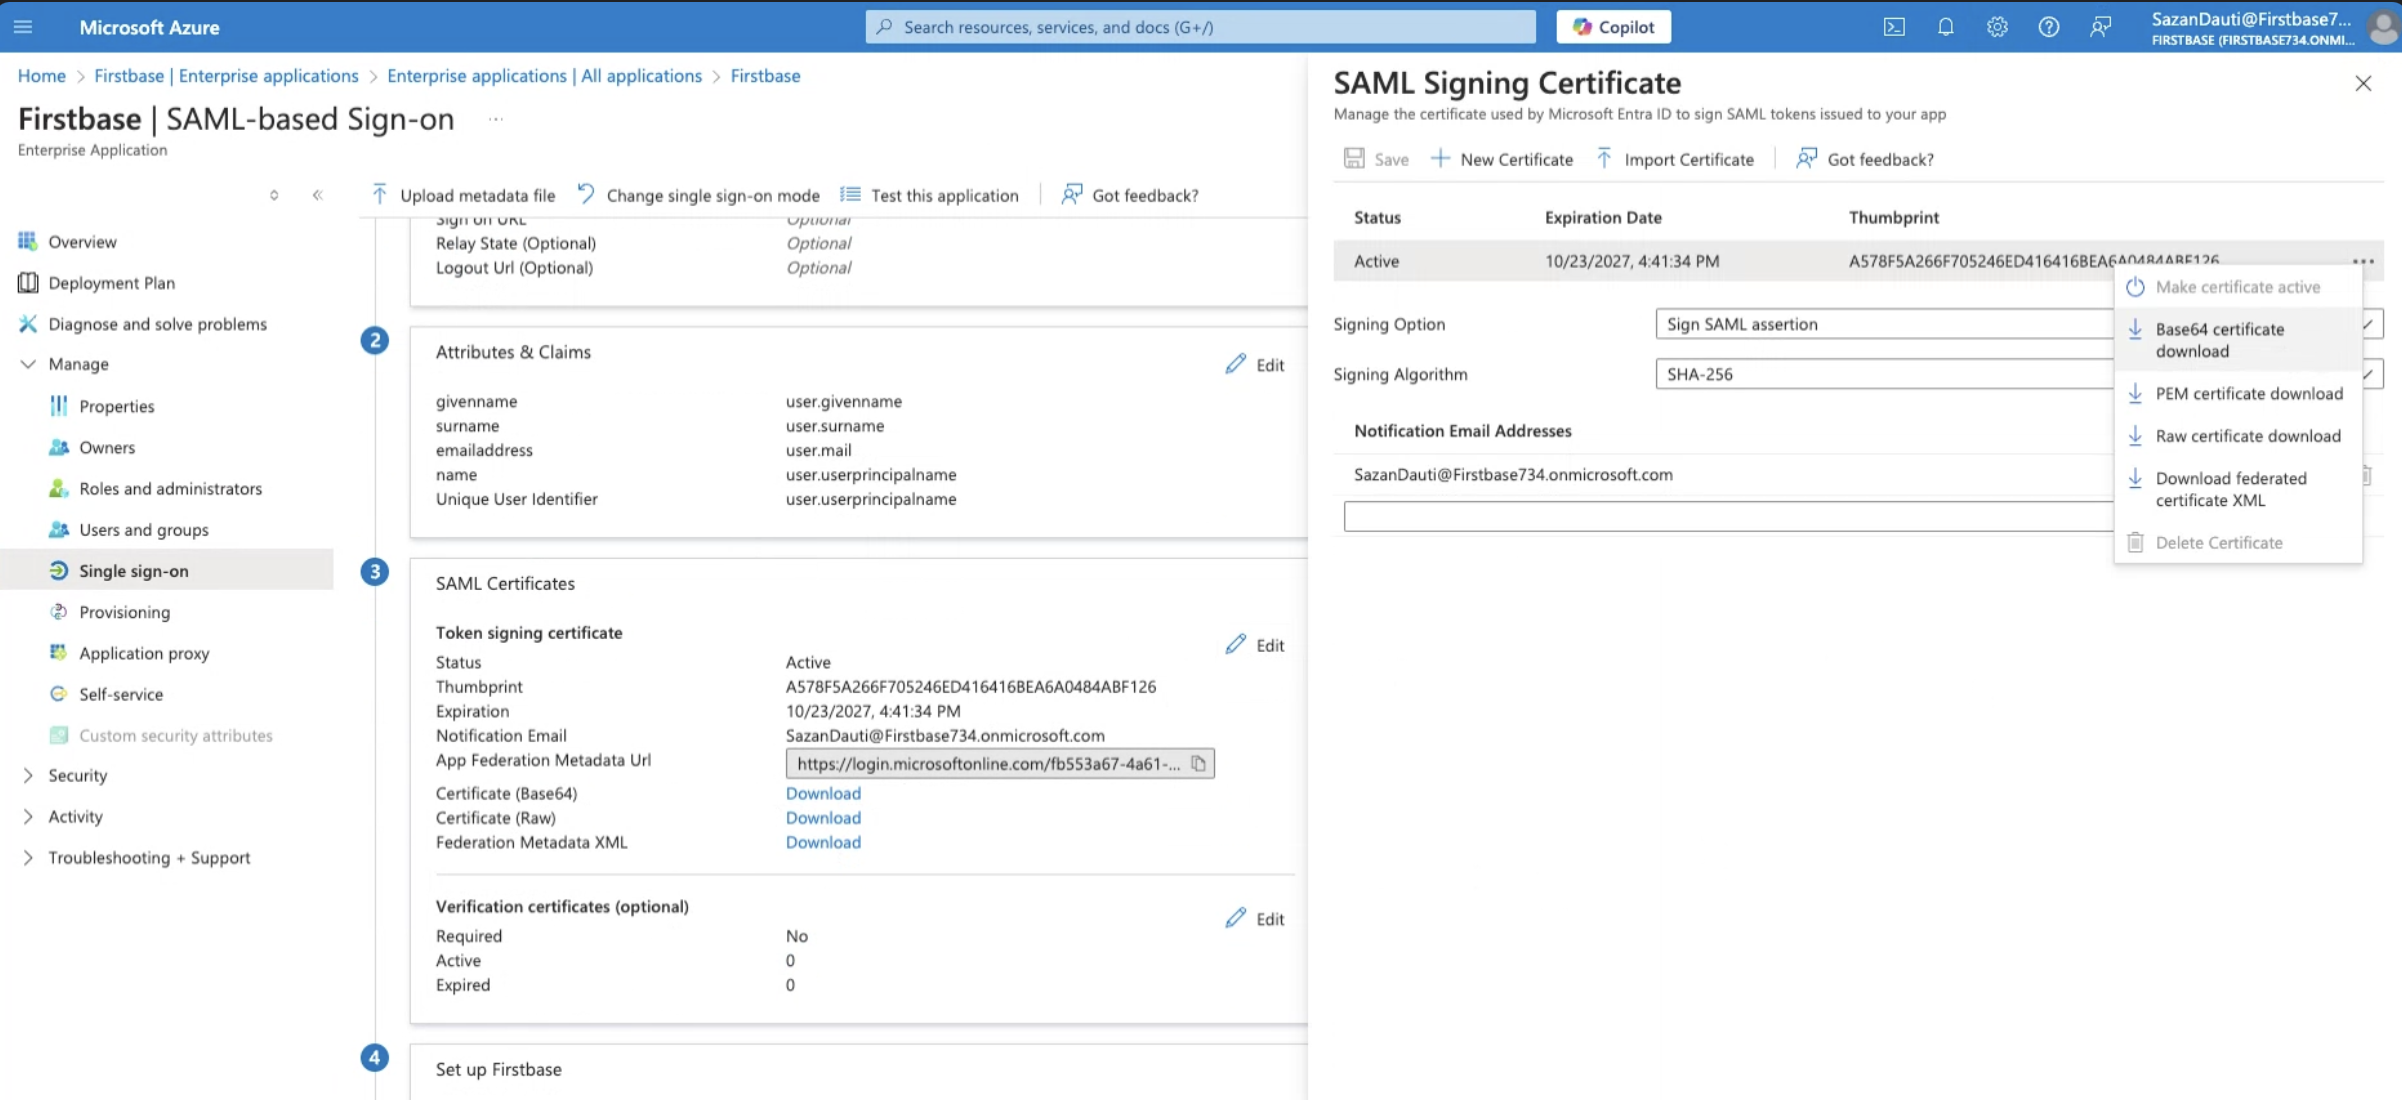Open the Help question mark menu

pyautogui.click(x=2048, y=27)
